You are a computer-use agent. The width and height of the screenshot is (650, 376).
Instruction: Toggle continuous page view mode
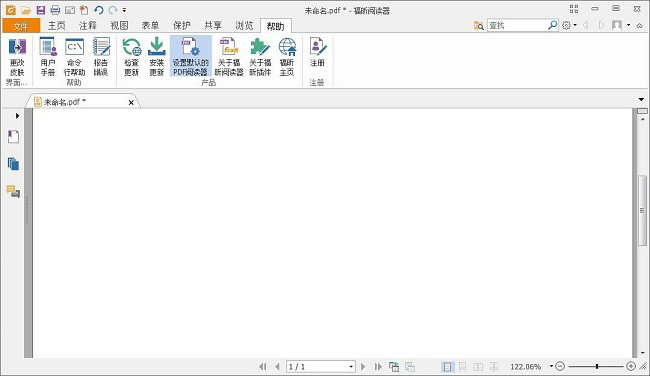point(463,366)
